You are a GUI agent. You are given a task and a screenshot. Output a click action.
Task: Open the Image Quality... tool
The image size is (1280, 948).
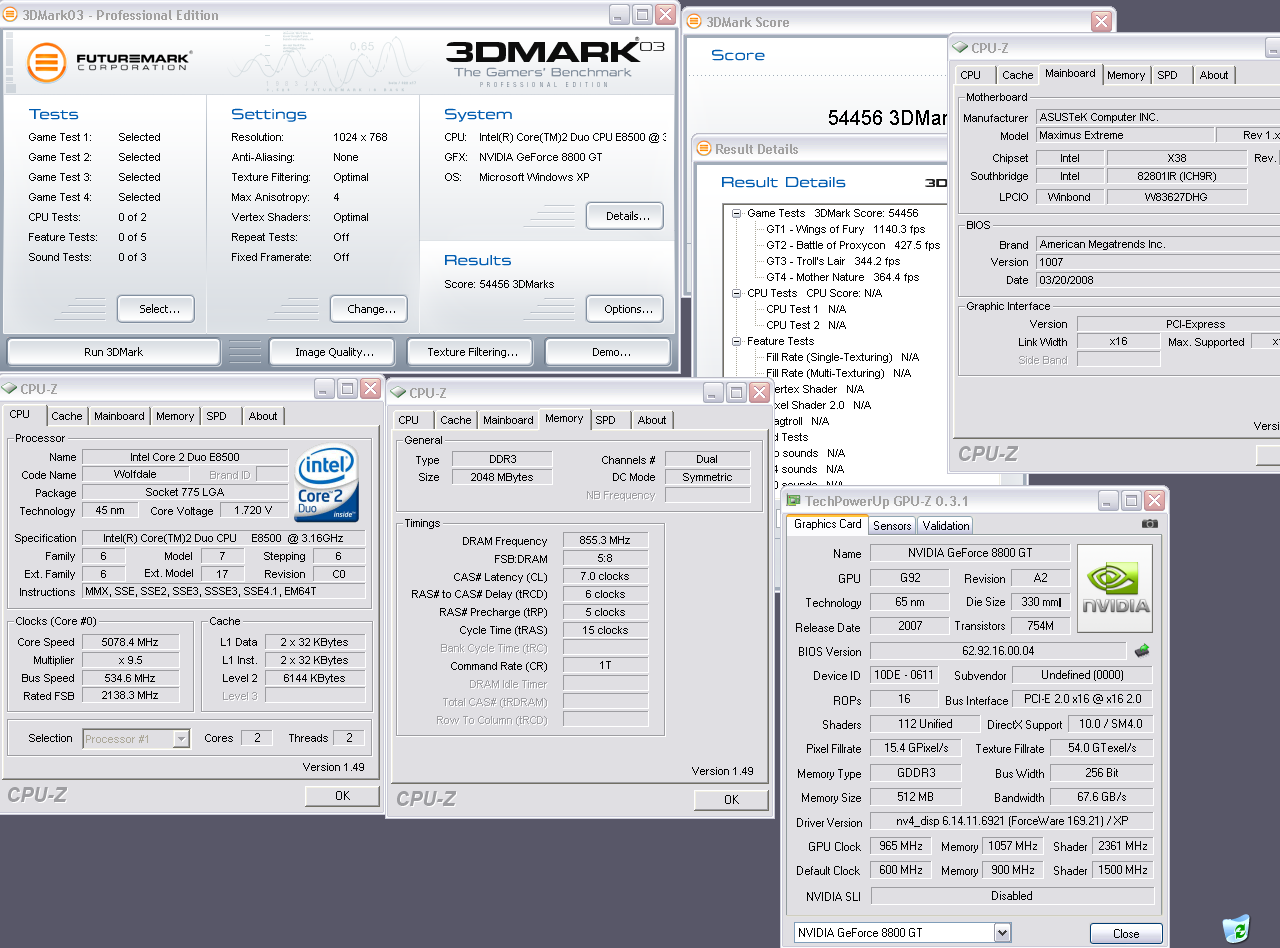point(334,352)
